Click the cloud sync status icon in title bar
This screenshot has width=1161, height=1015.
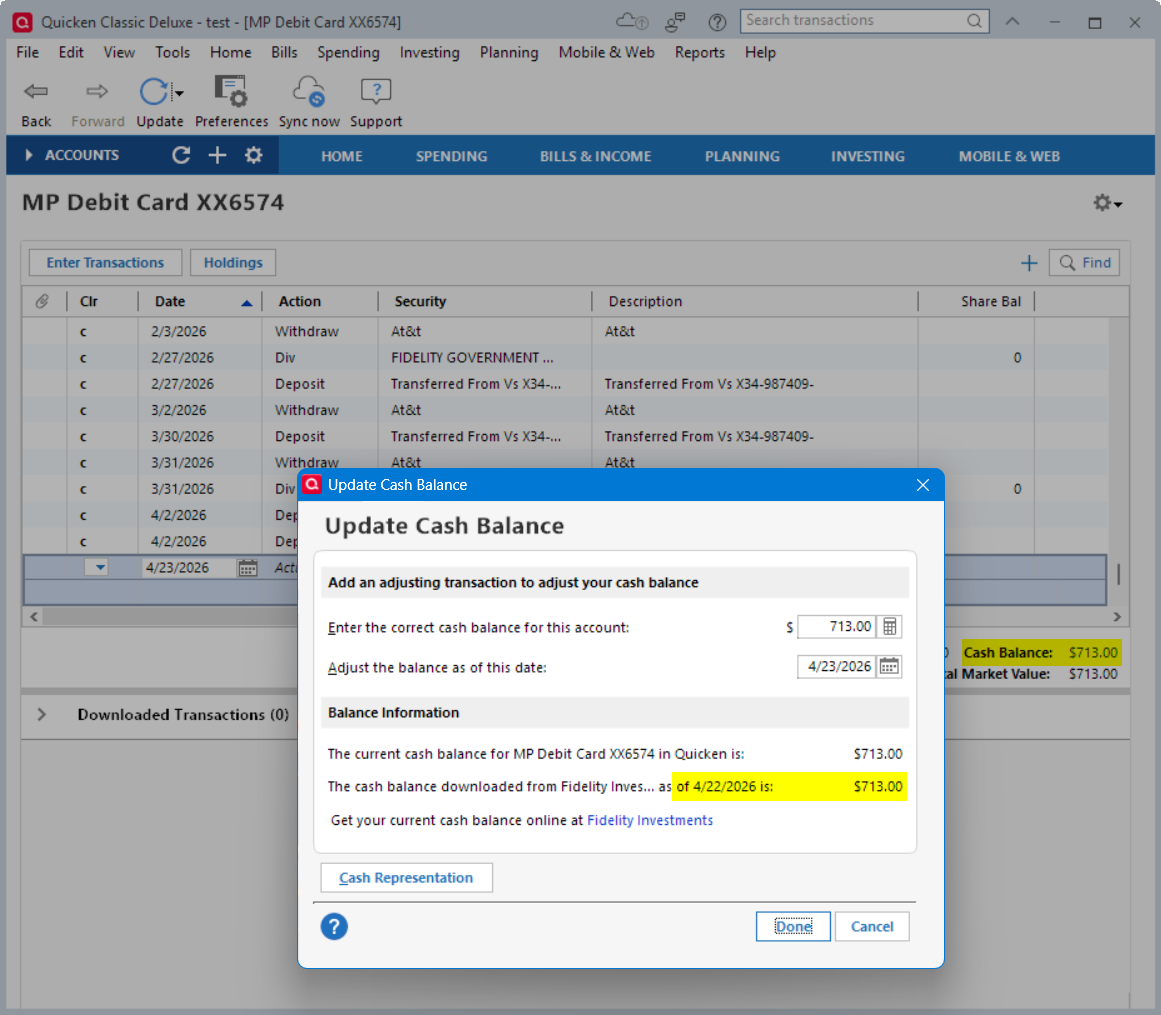[632, 21]
